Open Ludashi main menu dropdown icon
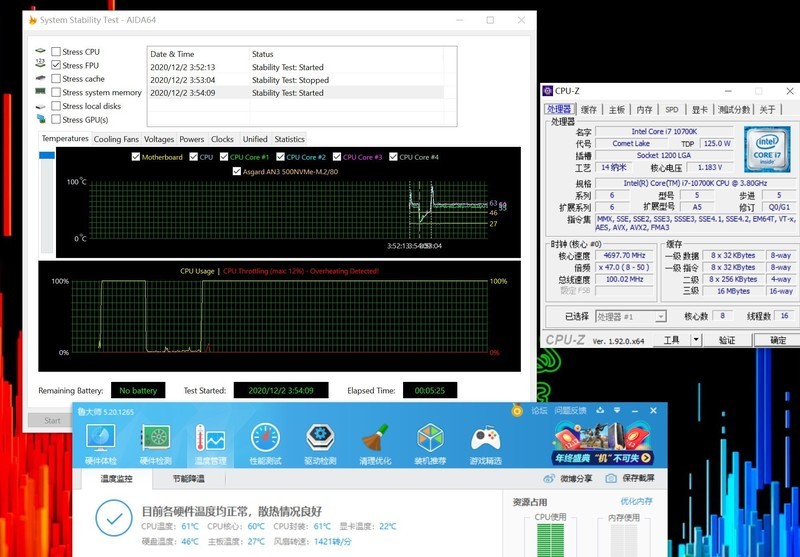Screen dimensions: 800x557 point(617,410)
